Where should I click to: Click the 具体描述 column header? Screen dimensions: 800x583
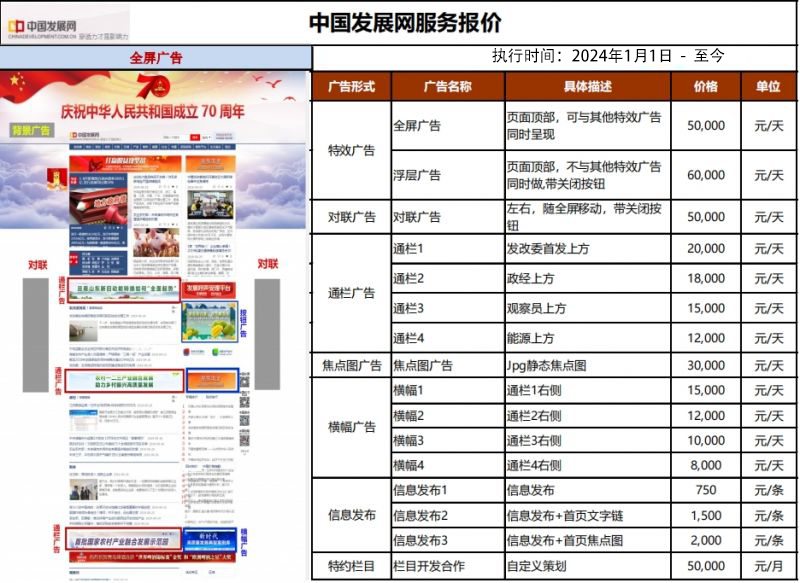click(x=588, y=86)
